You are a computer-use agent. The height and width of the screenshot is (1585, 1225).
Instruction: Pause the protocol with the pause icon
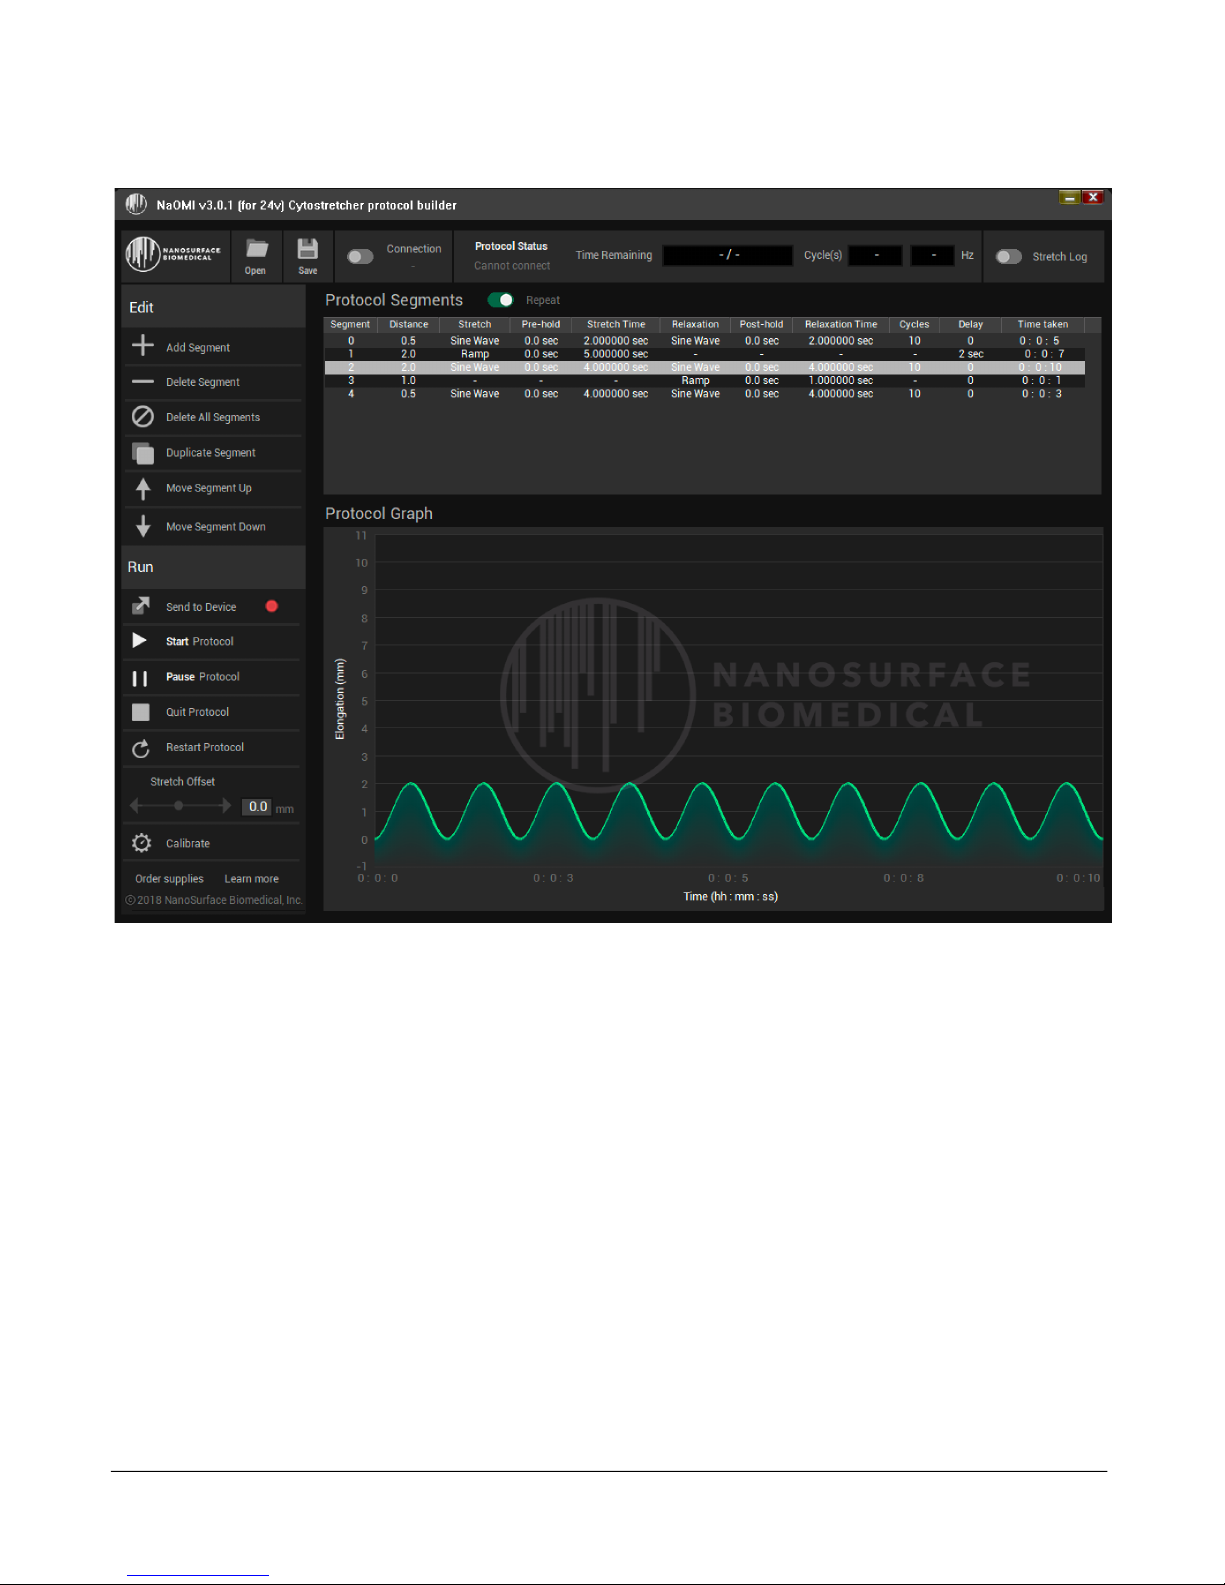pyautogui.click(x=140, y=678)
